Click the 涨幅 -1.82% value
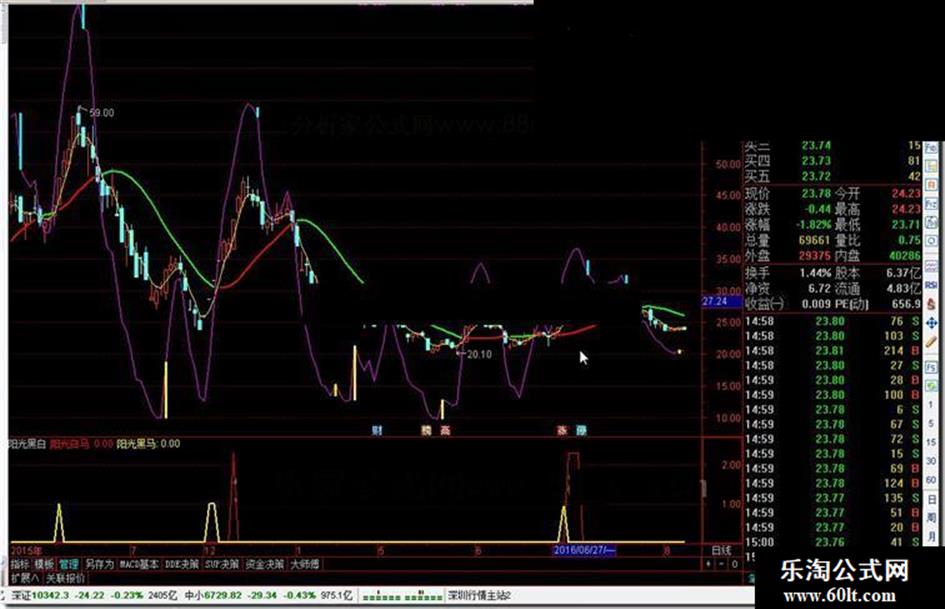Image resolution: width=945 pixels, height=609 pixels. [813, 224]
